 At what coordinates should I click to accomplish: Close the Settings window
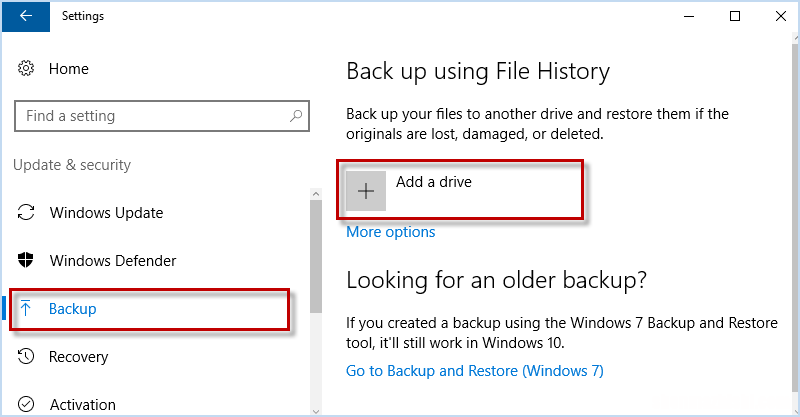coord(781,16)
